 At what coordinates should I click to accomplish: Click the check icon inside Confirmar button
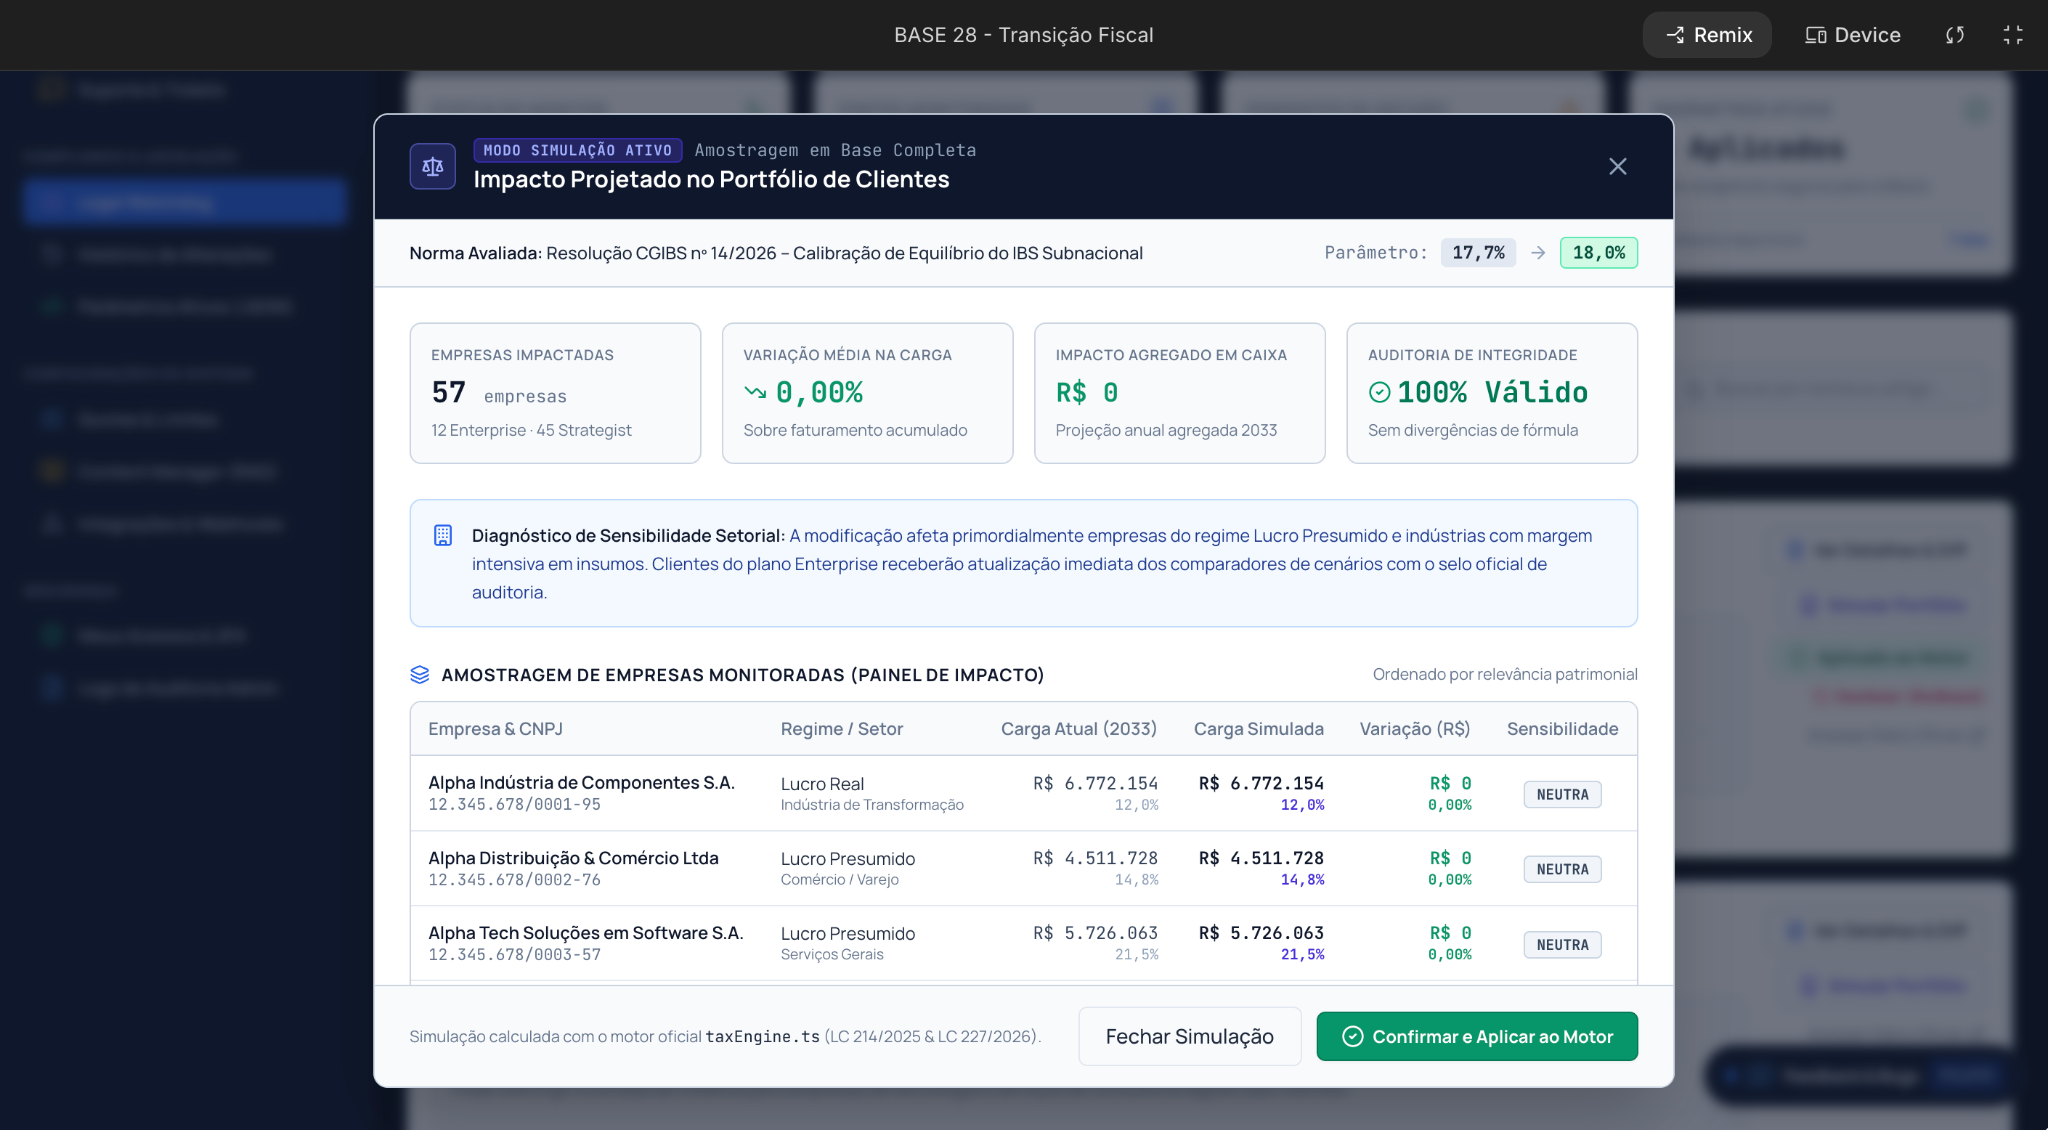(1352, 1036)
